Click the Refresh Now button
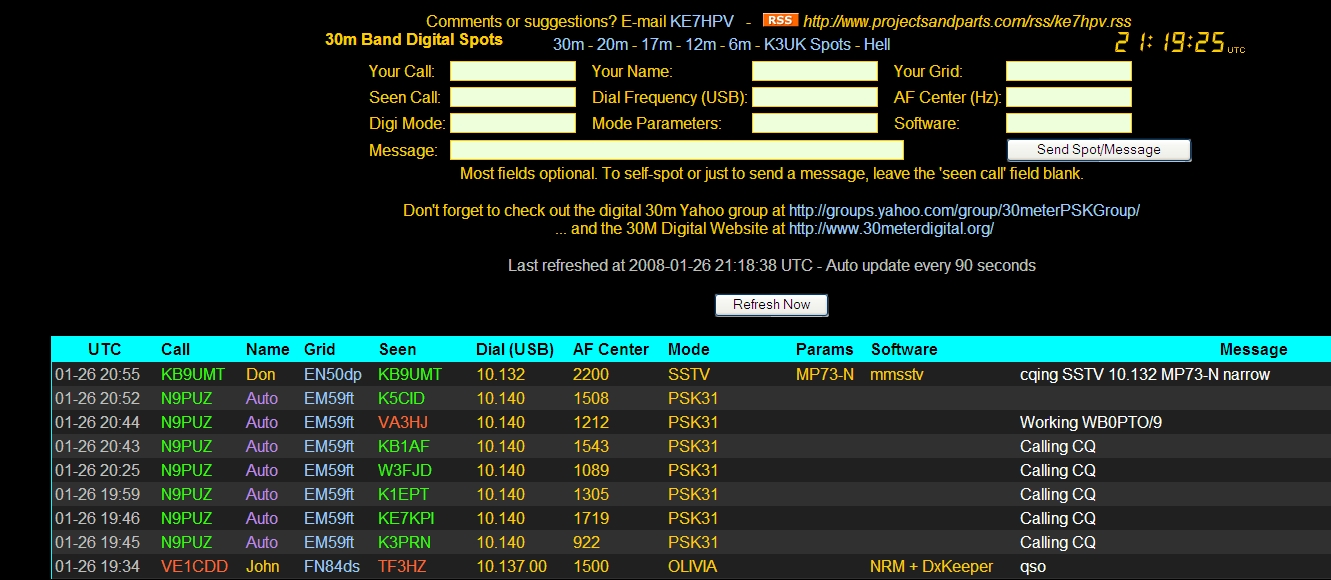 (x=771, y=304)
